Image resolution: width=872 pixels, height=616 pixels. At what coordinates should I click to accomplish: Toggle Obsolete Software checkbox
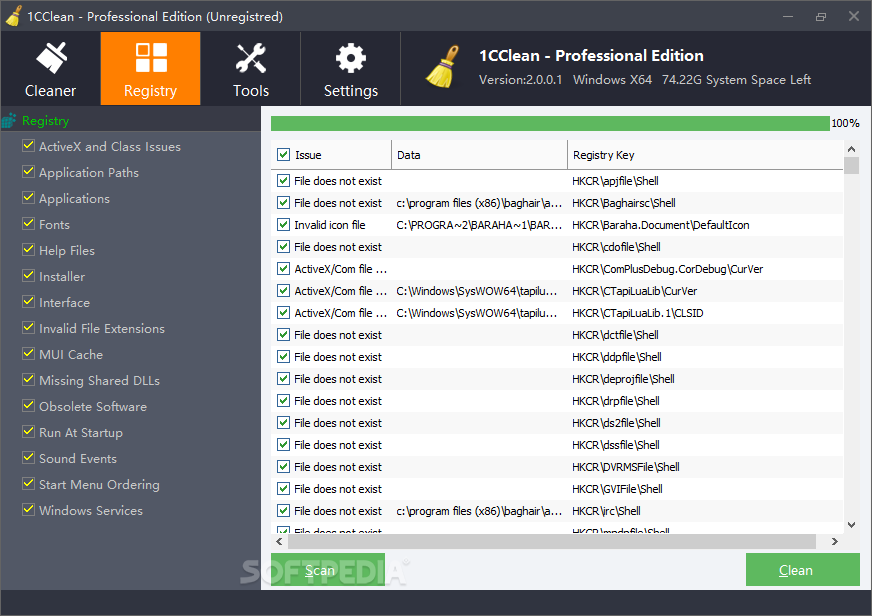click(x=28, y=405)
